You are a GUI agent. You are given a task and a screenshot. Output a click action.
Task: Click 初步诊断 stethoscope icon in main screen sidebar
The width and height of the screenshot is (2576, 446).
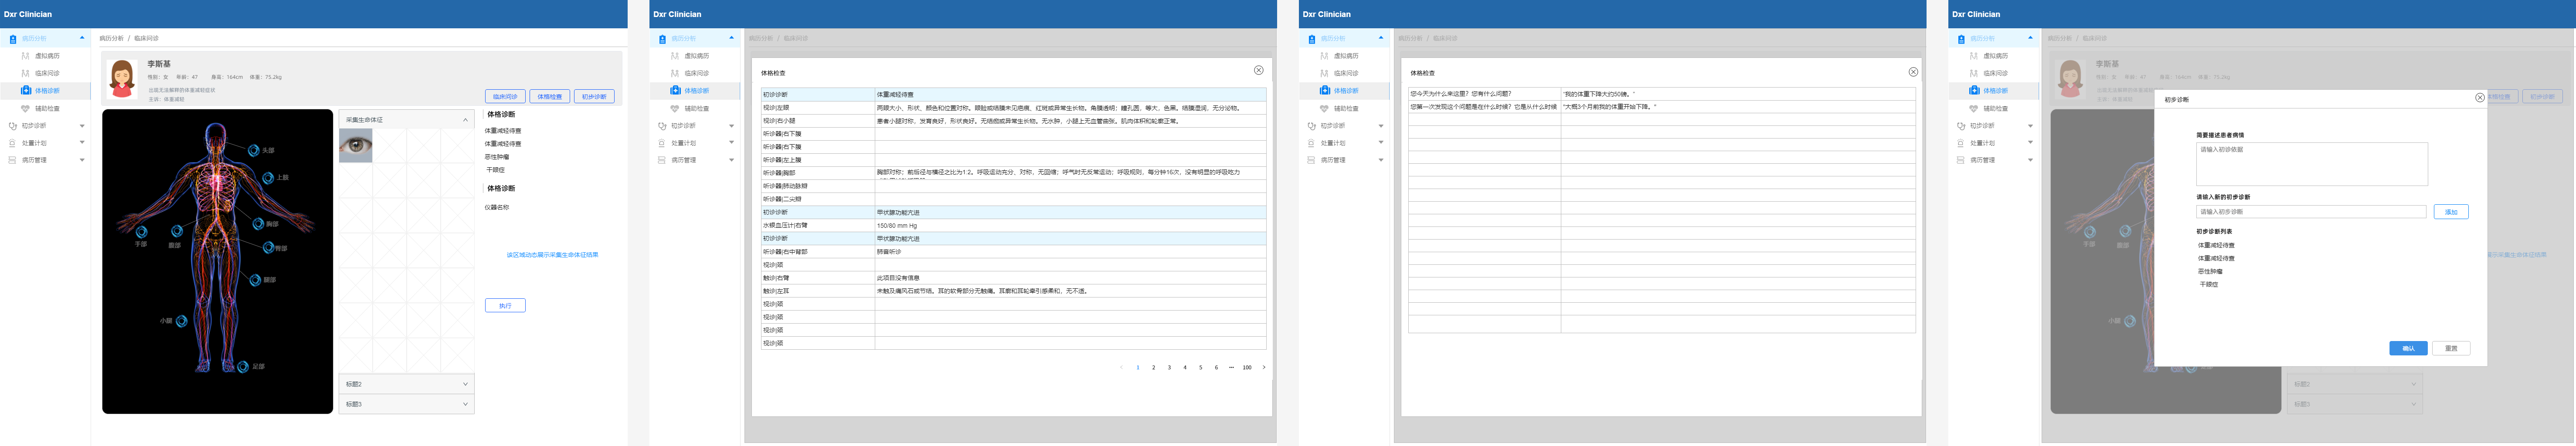coord(13,126)
